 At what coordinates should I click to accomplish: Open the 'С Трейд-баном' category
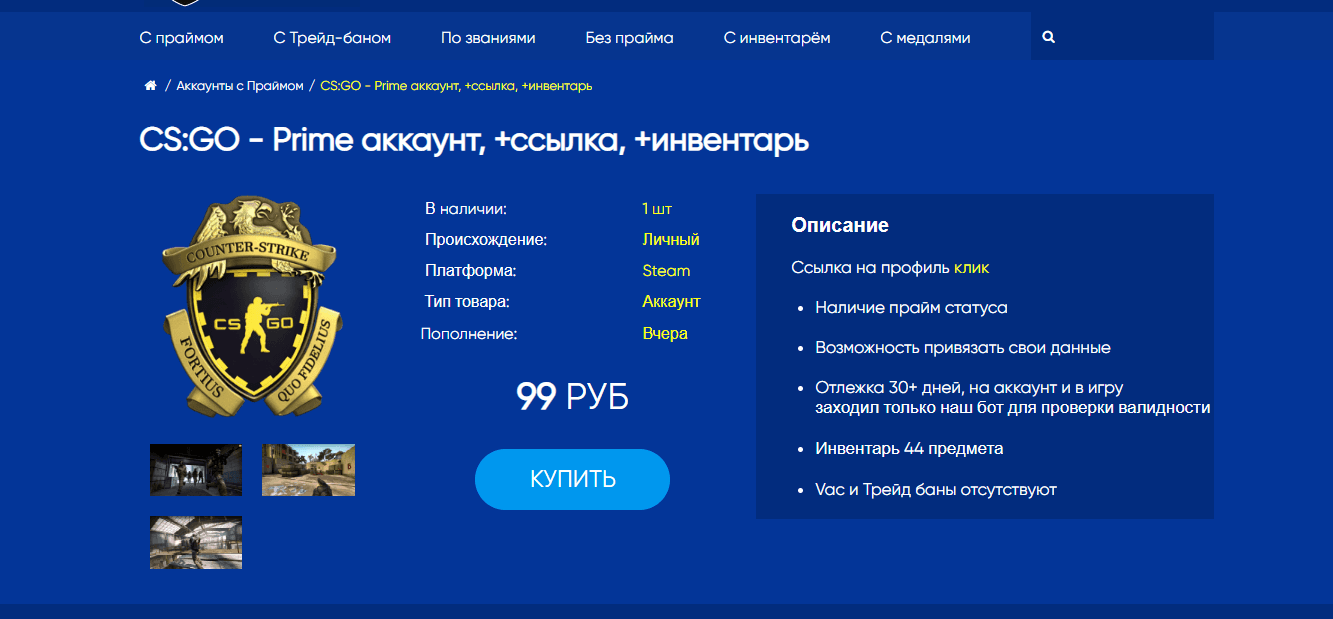[332, 38]
